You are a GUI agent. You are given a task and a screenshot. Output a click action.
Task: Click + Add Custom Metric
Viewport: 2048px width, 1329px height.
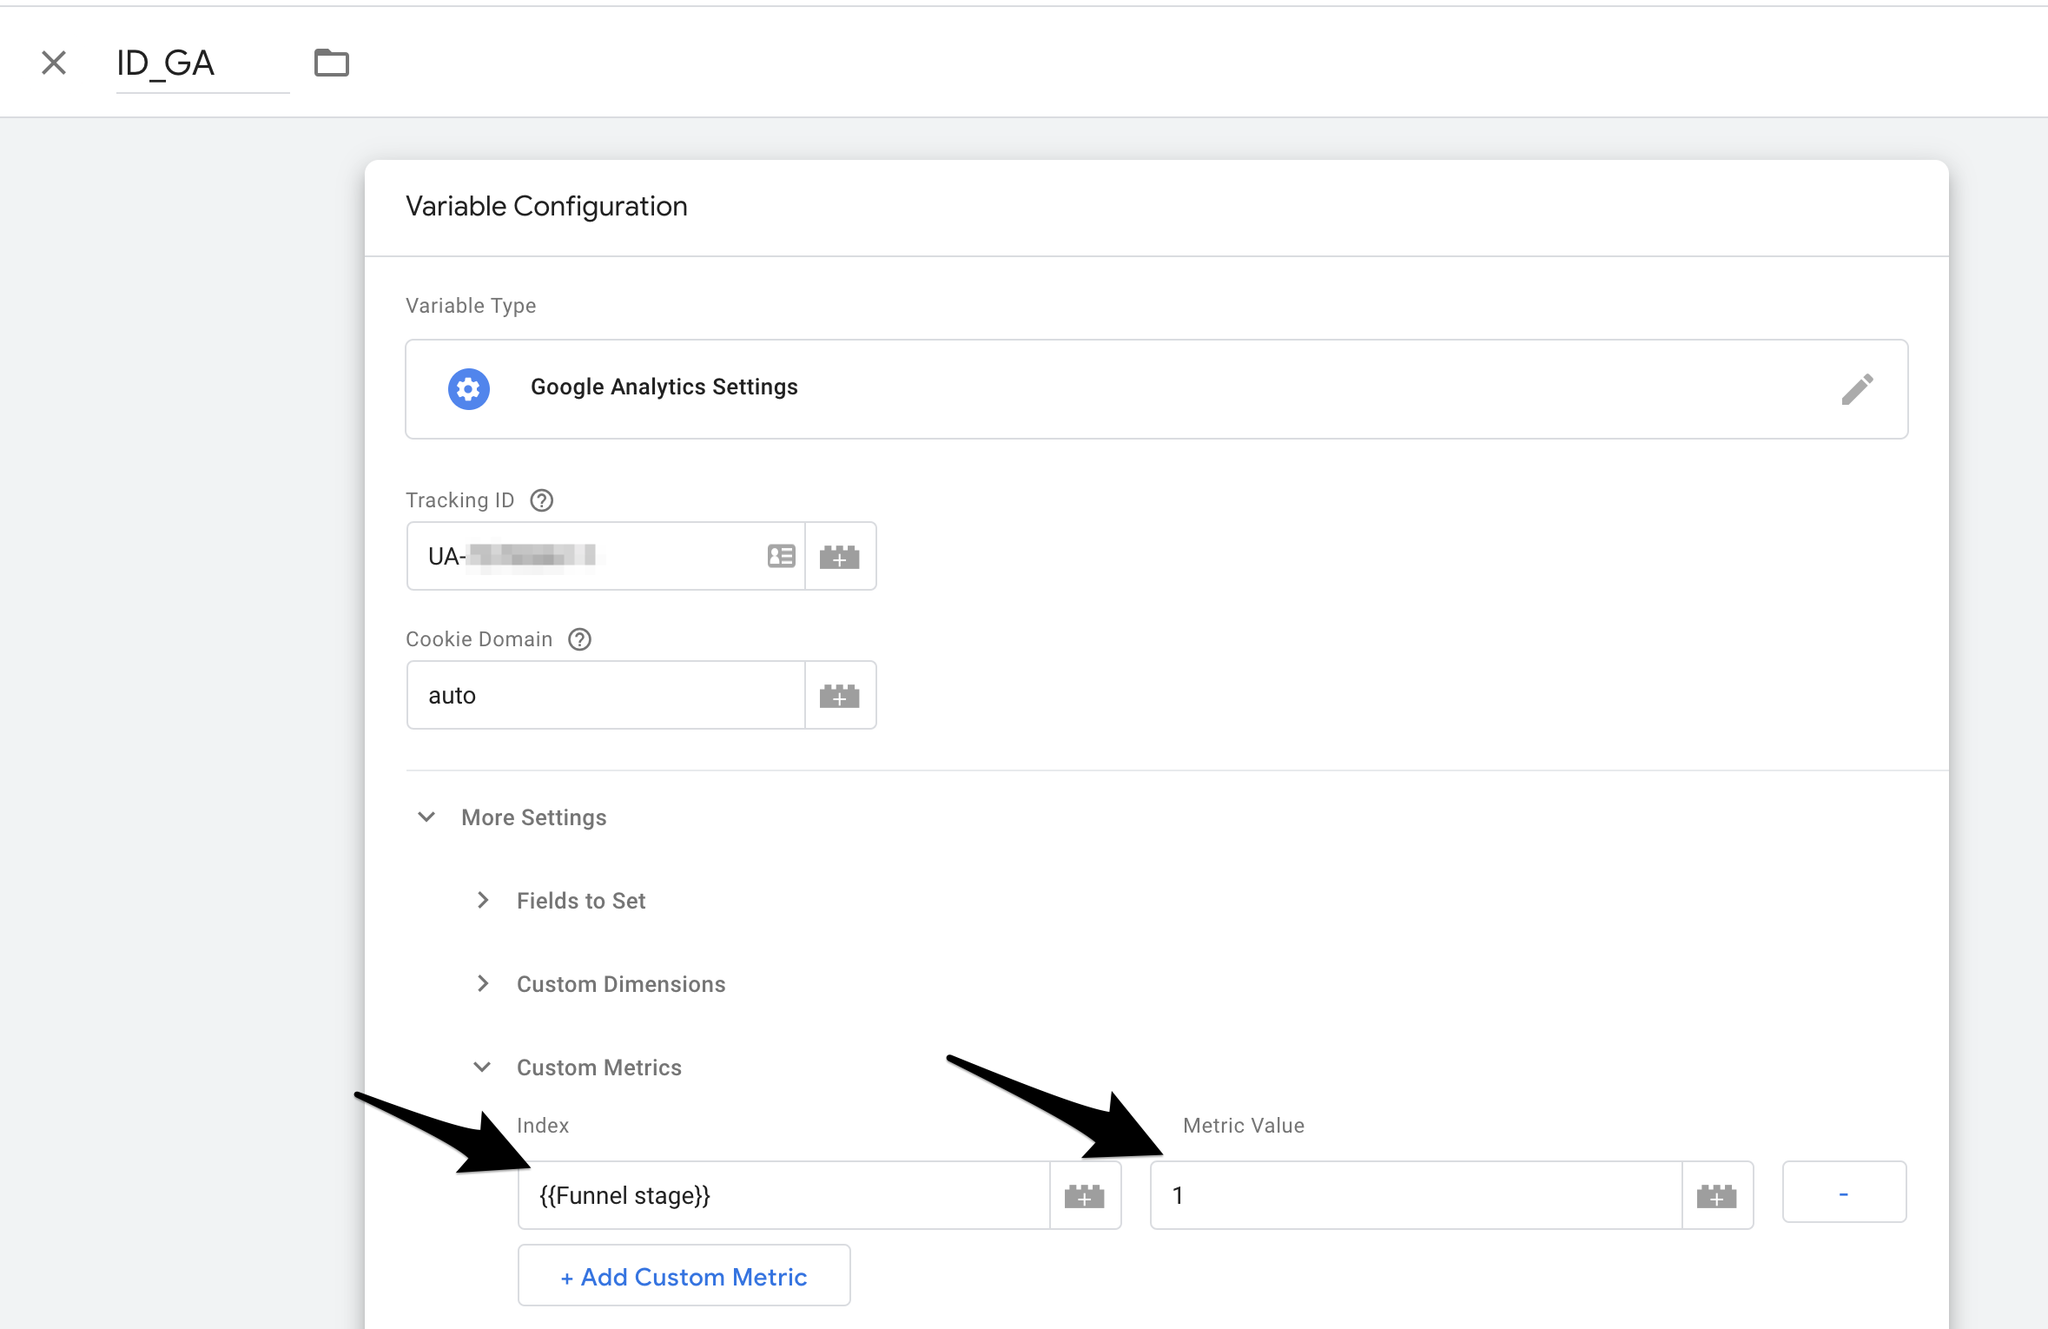click(x=684, y=1276)
